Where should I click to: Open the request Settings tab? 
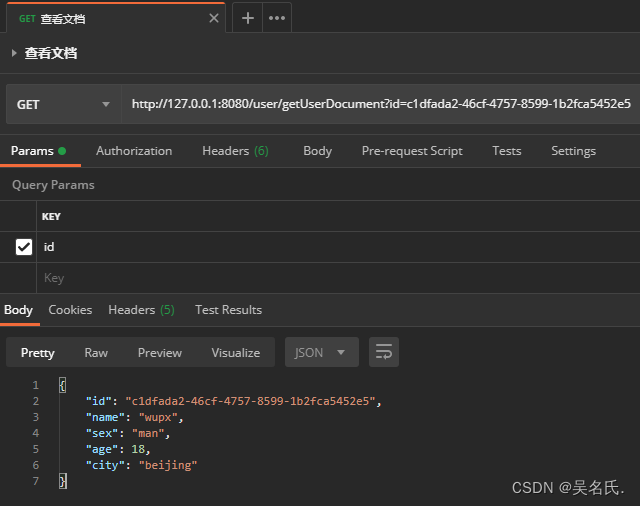(x=573, y=151)
